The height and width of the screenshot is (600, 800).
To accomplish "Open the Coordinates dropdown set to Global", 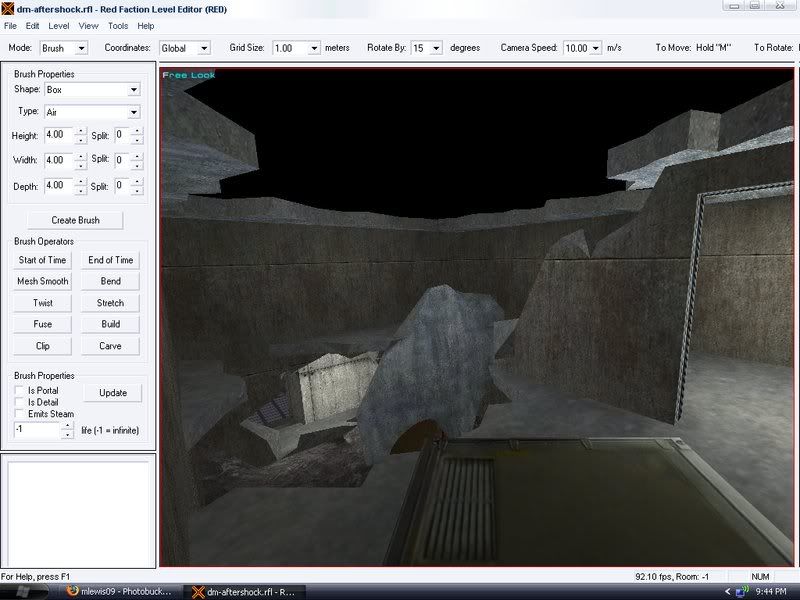I will 185,48.
